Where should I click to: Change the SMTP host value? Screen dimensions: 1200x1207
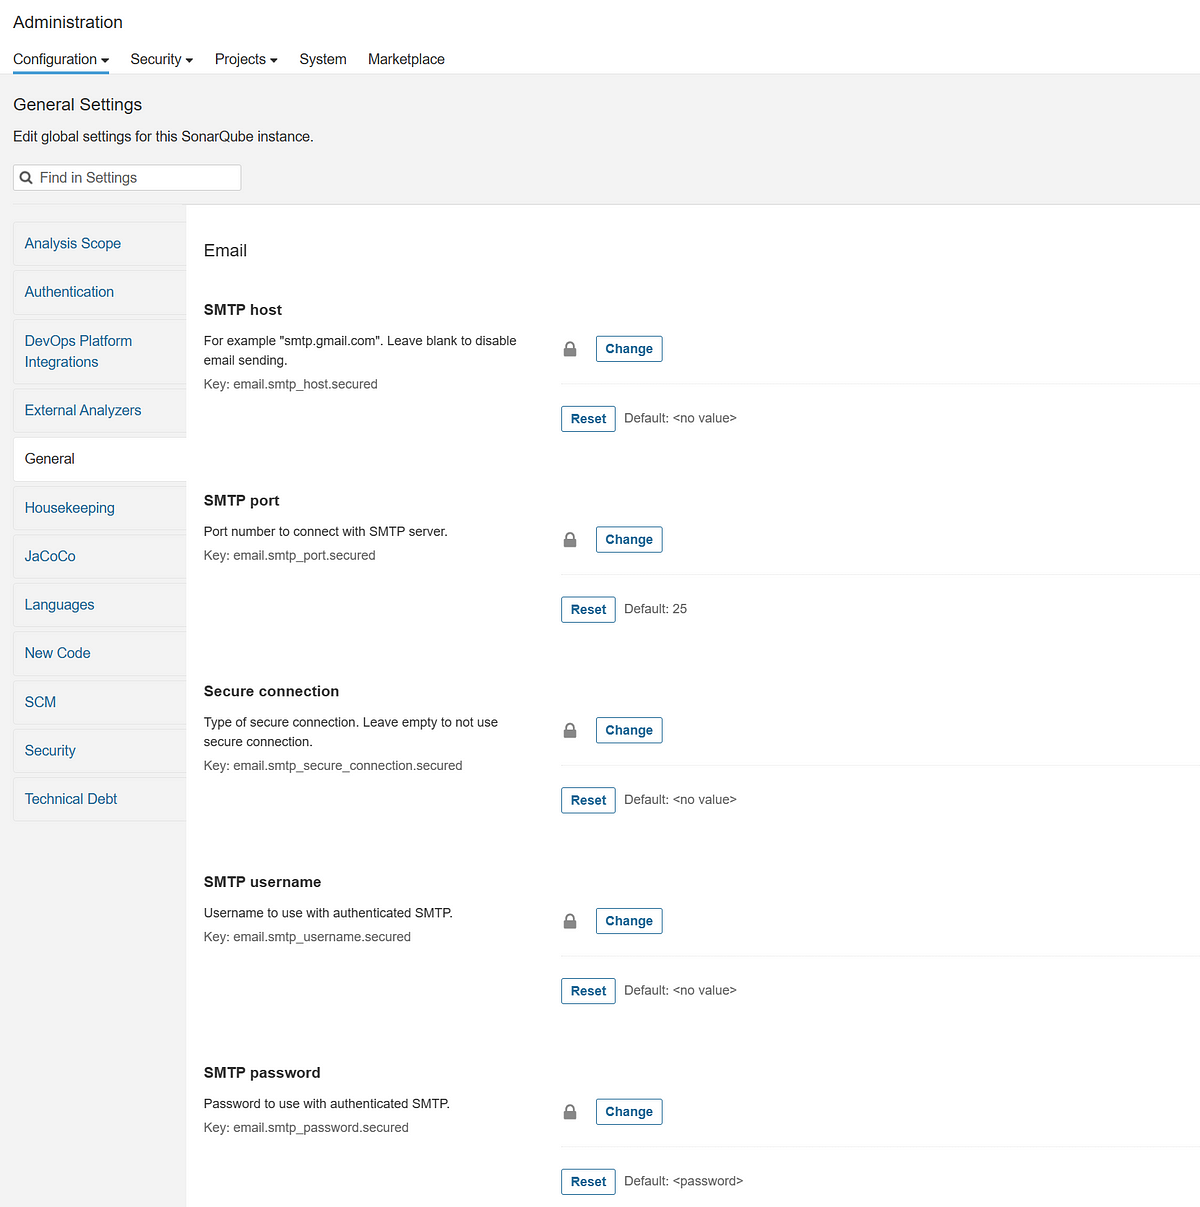[x=628, y=348]
